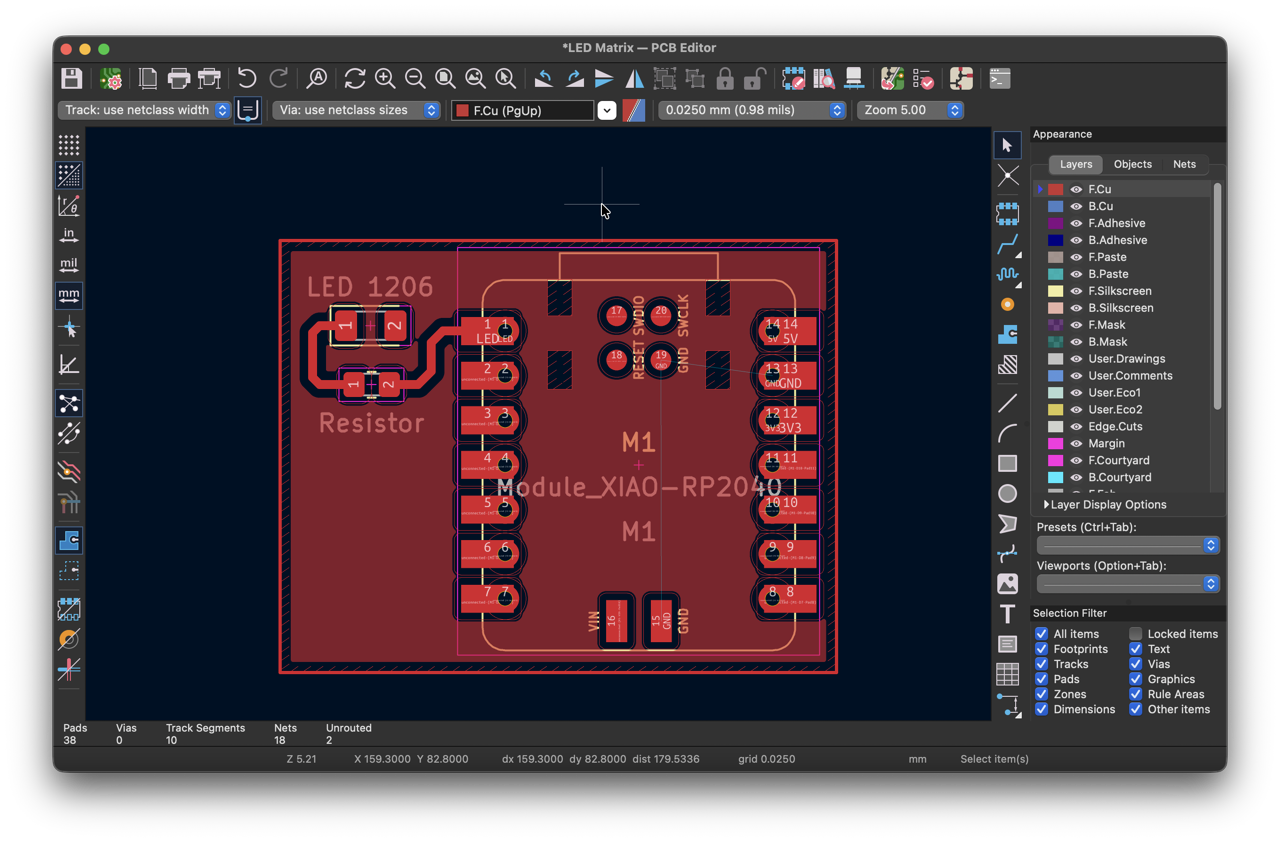Uncheck the Tracks selection filter
The height and width of the screenshot is (842, 1280).
tap(1041, 664)
